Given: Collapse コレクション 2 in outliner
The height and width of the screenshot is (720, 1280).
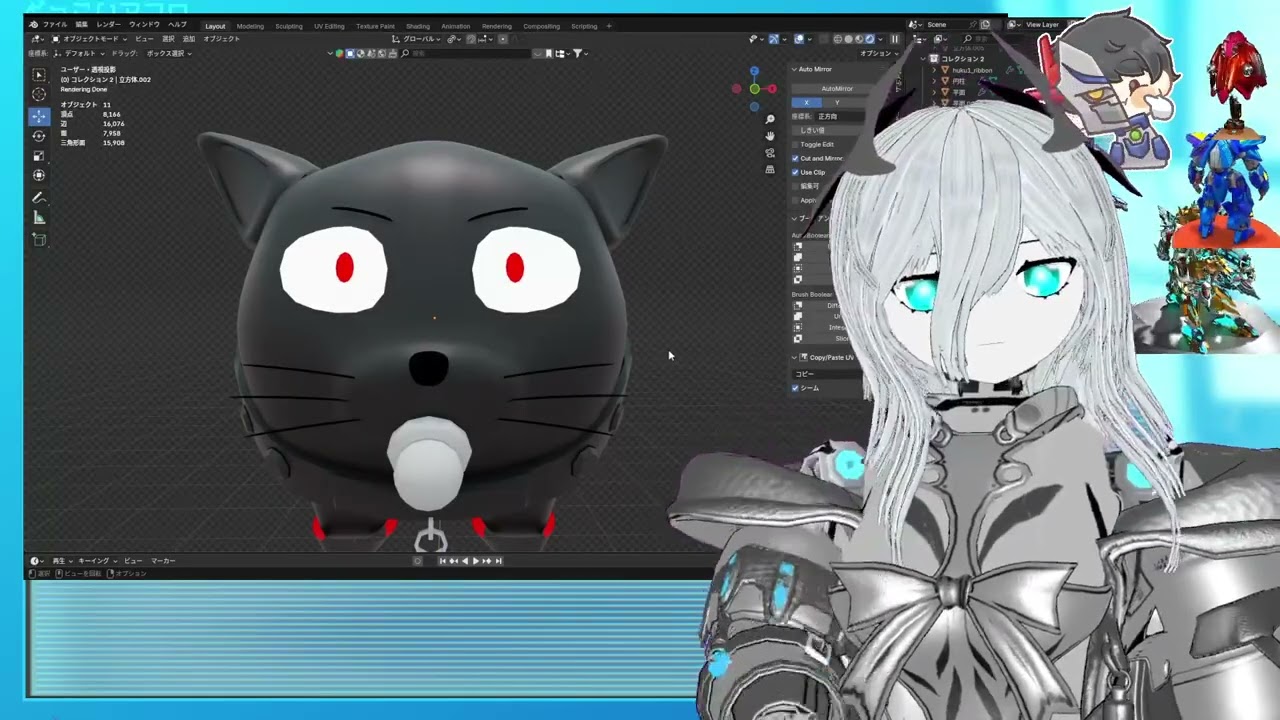Looking at the screenshot, I should (x=924, y=59).
